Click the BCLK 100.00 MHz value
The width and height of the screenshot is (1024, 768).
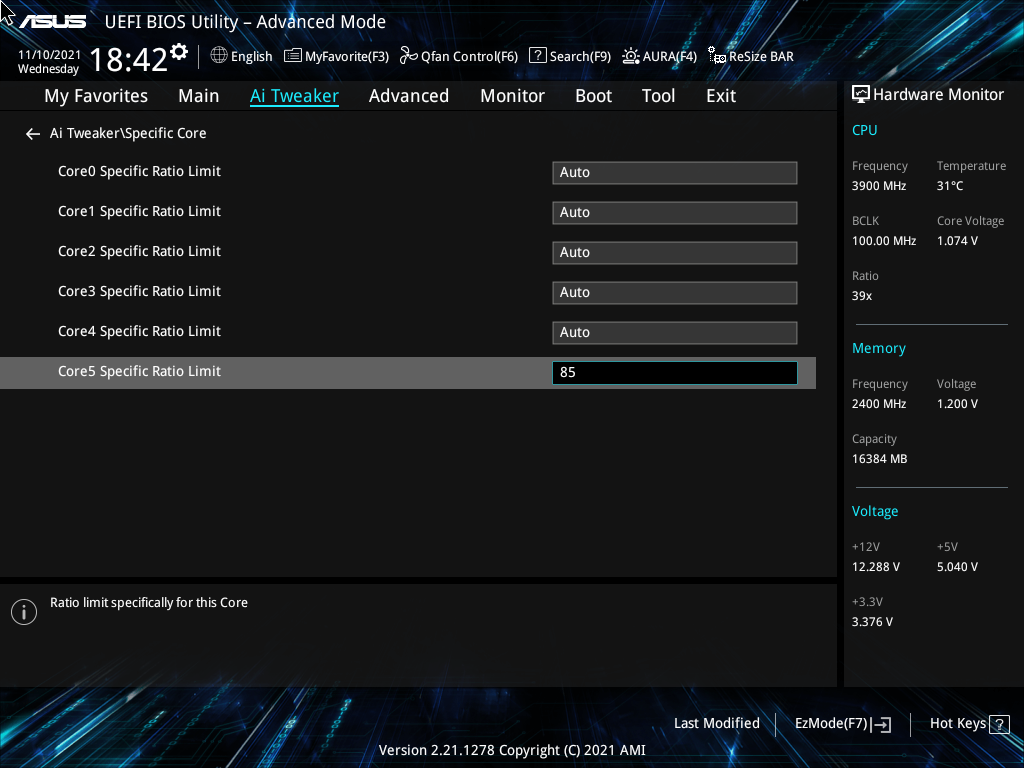[x=884, y=241]
